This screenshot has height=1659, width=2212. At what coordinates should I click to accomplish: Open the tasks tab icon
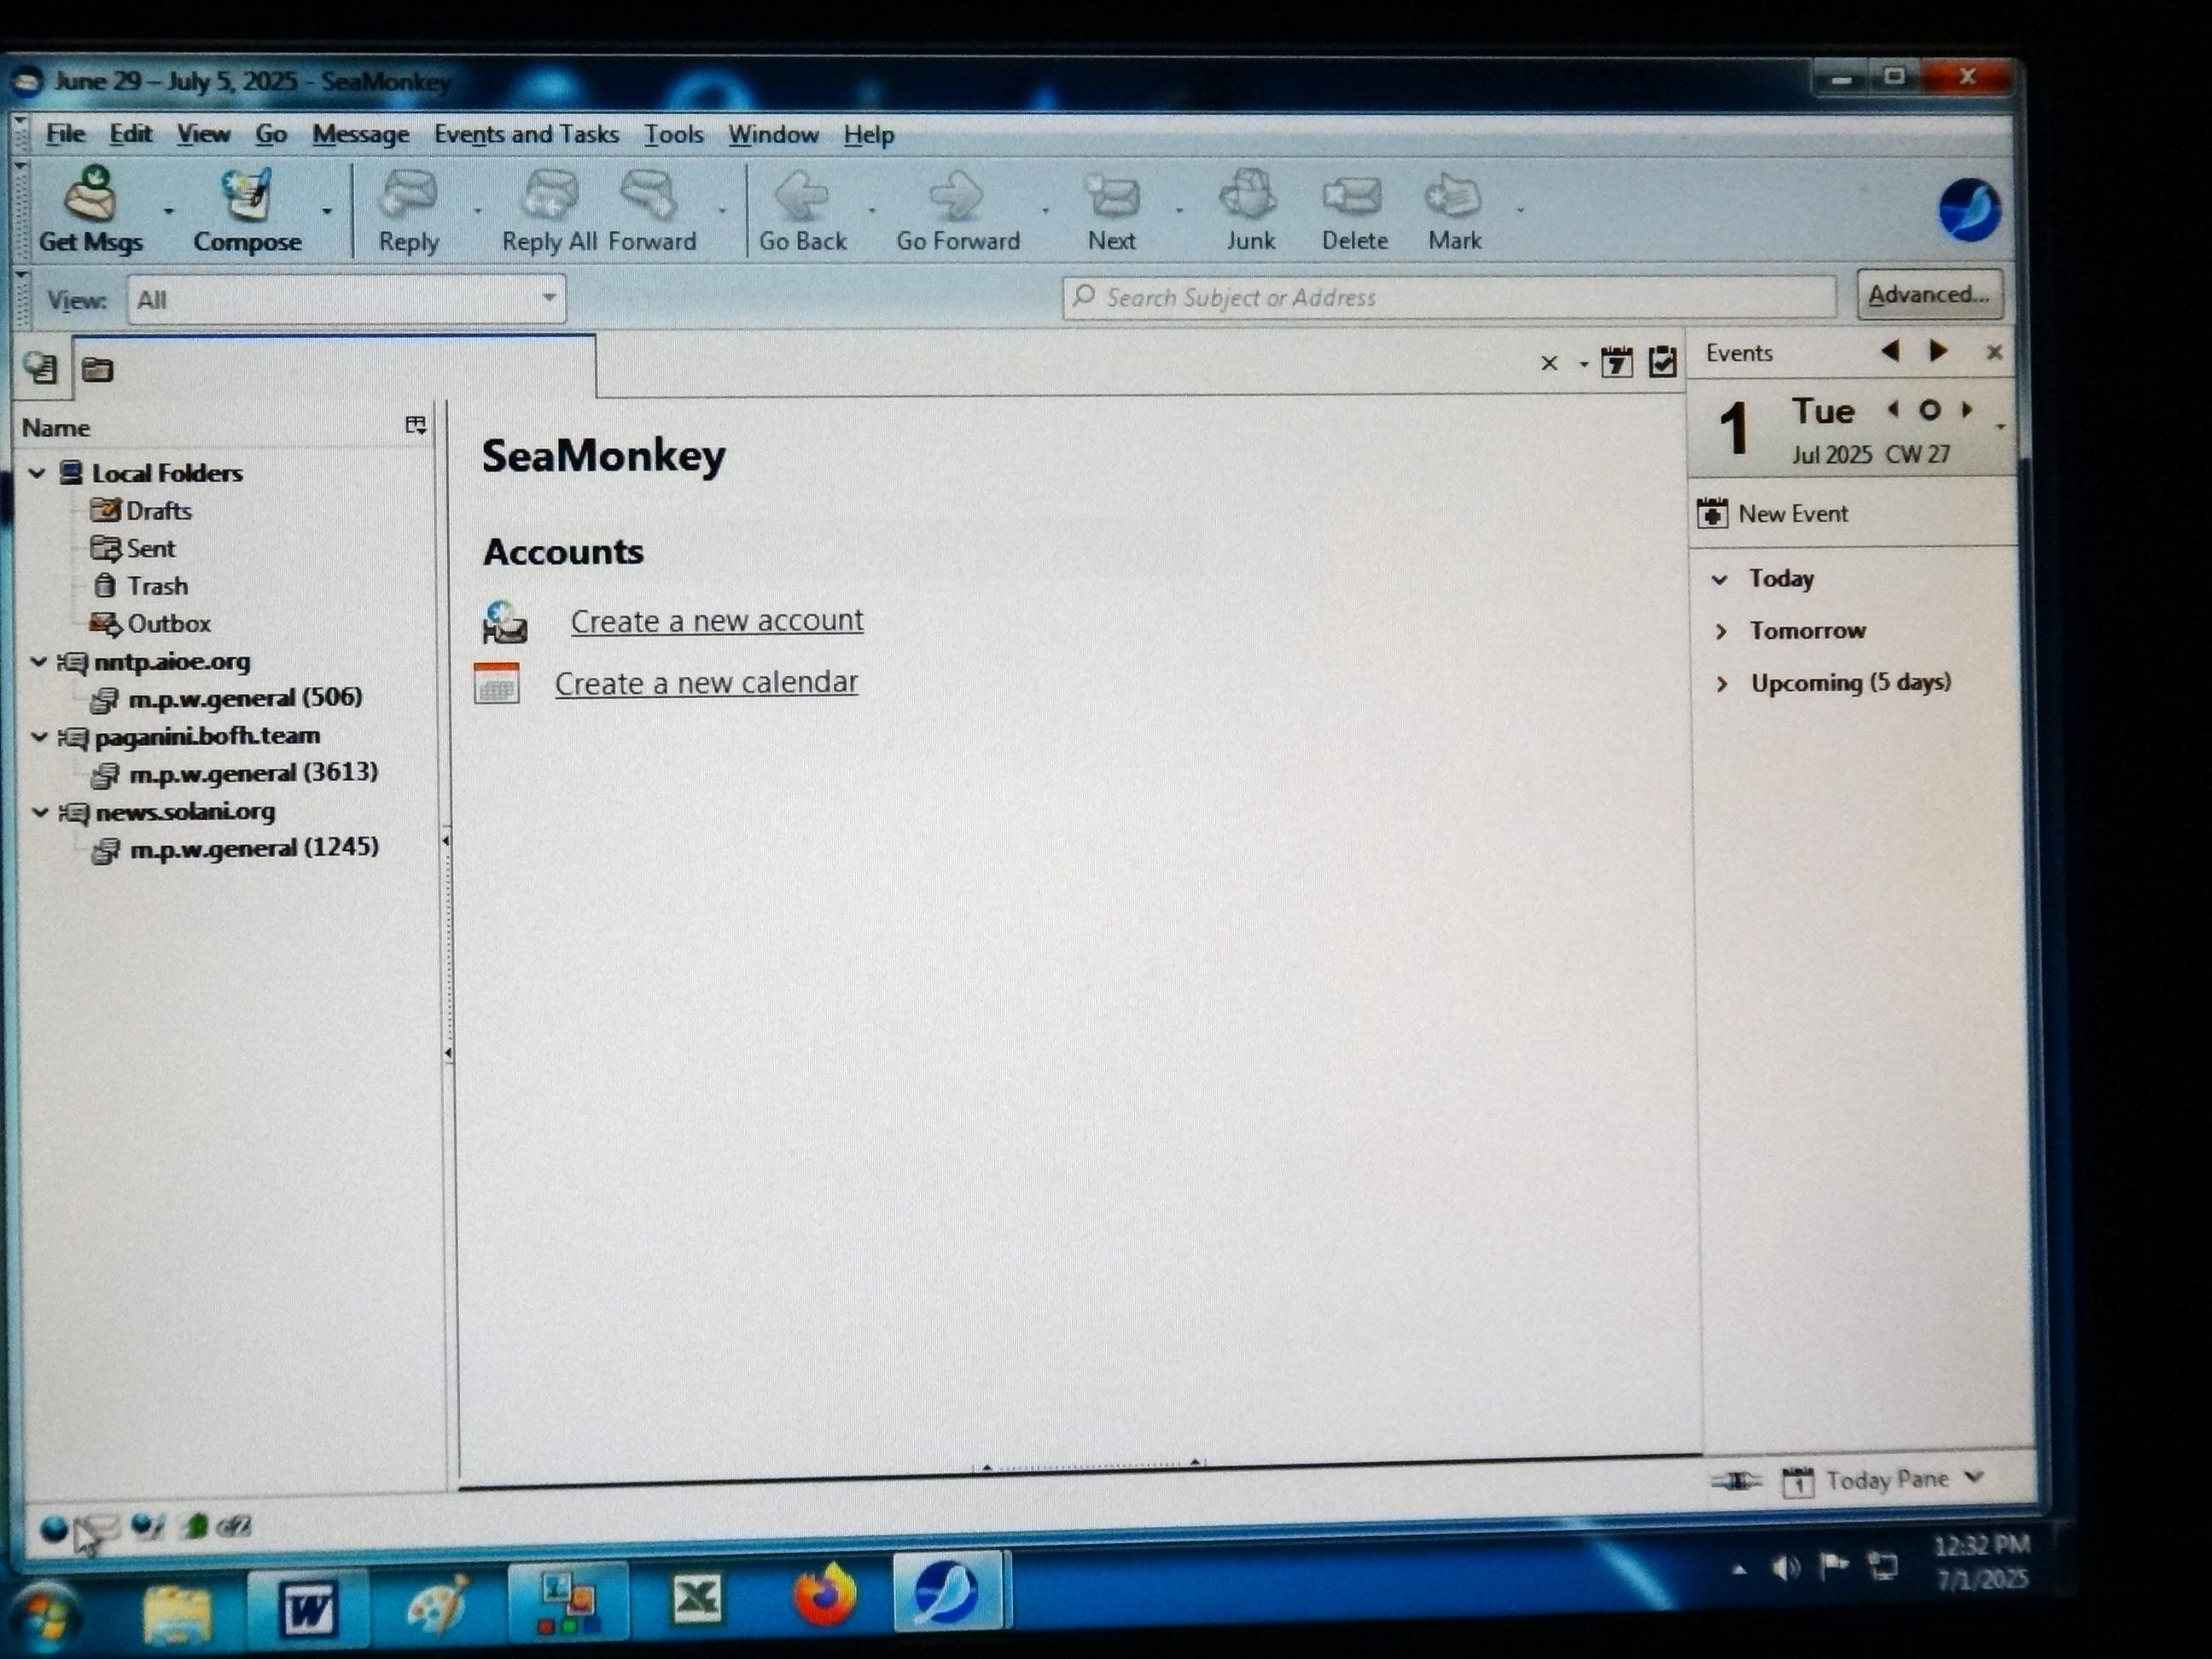coord(1662,361)
